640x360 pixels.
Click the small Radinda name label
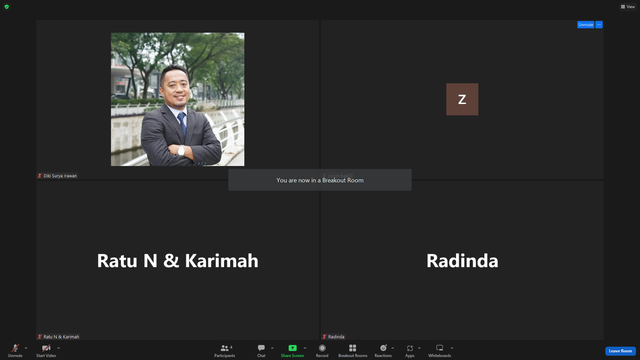tap(333, 337)
